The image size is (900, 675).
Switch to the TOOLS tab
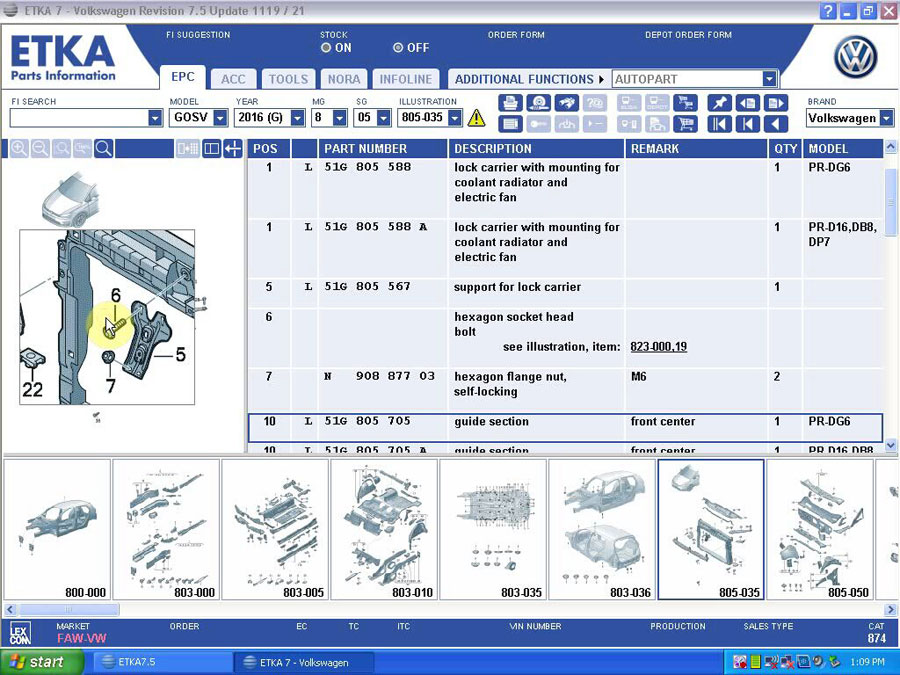coord(288,79)
